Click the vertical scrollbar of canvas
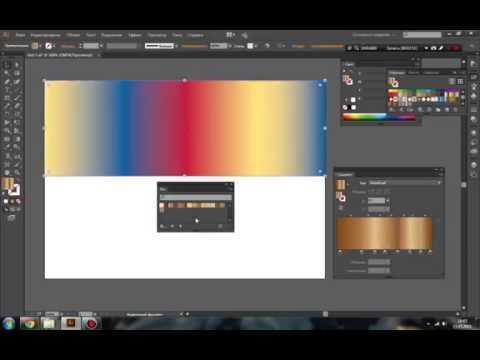Viewport: 480px width, 360px height. pyautogui.click(x=464, y=185)
